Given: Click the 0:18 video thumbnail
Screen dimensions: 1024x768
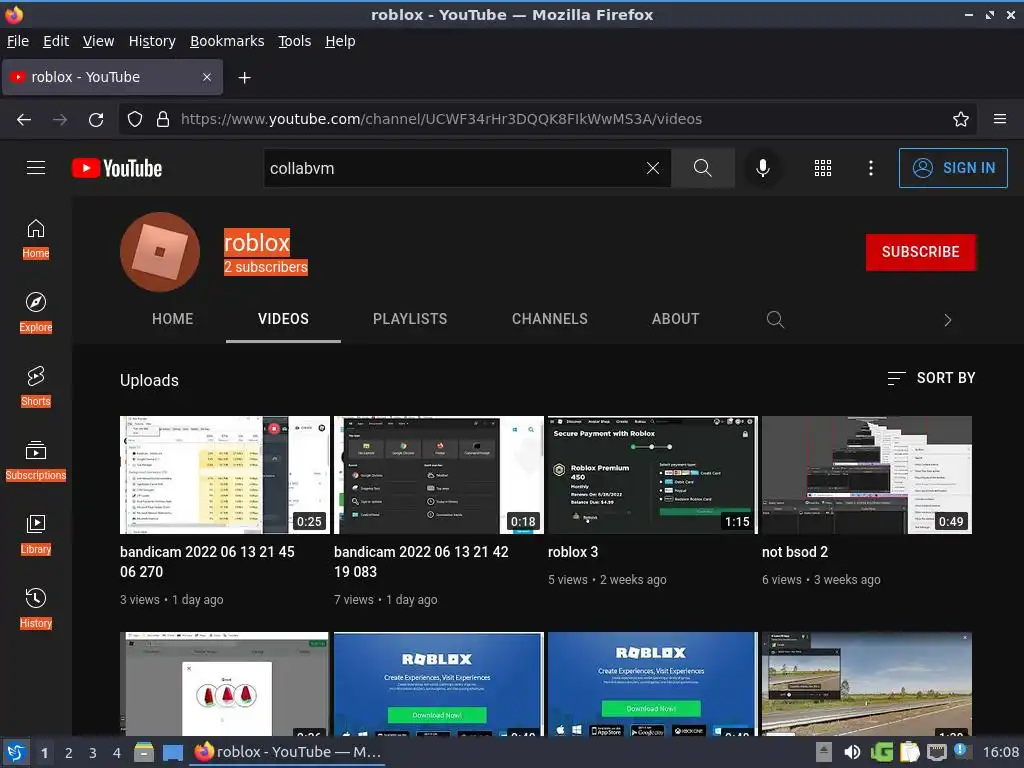Looking at the screenshot, I should 439,475.
